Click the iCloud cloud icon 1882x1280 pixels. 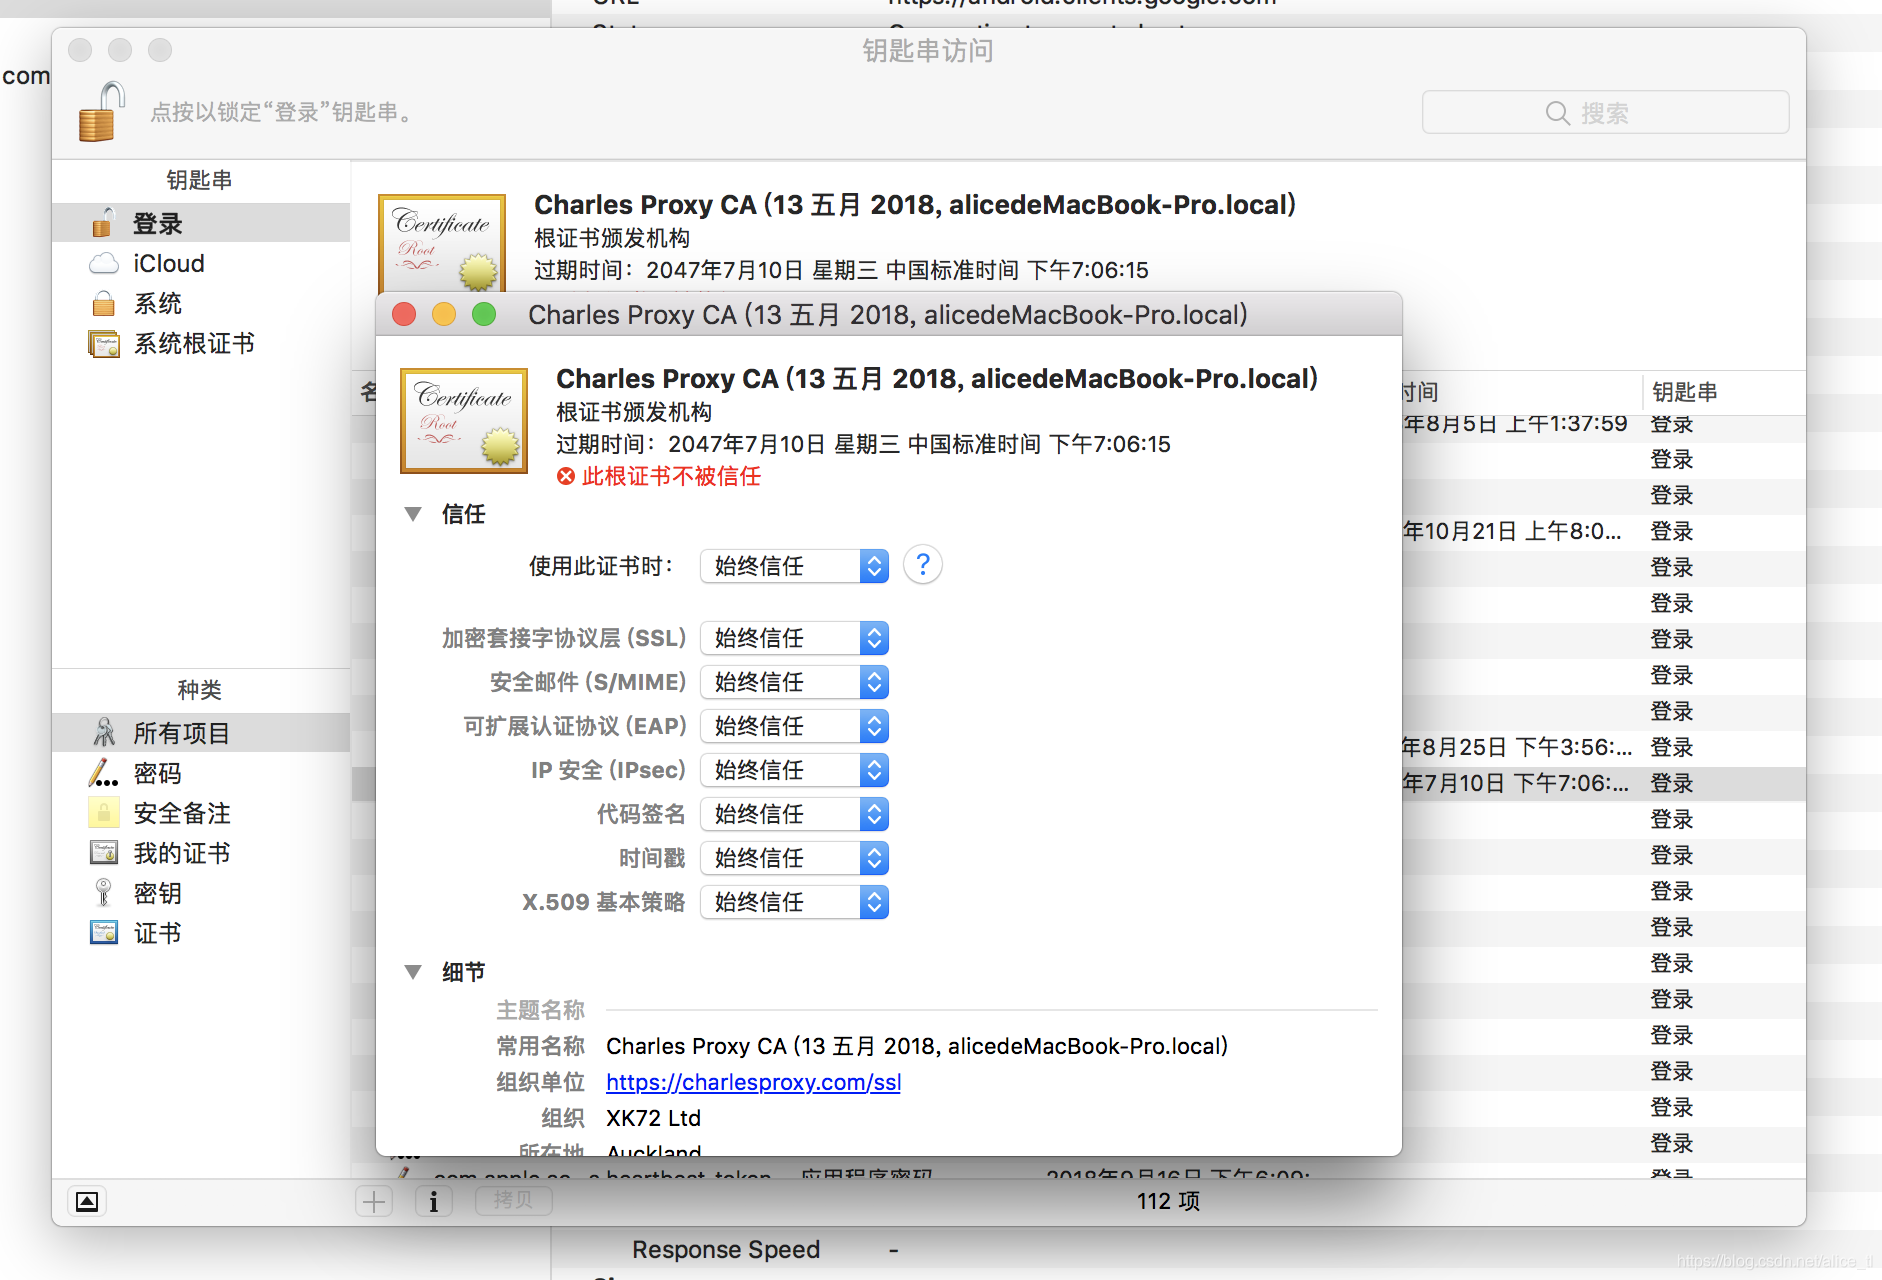click(104, 264)
